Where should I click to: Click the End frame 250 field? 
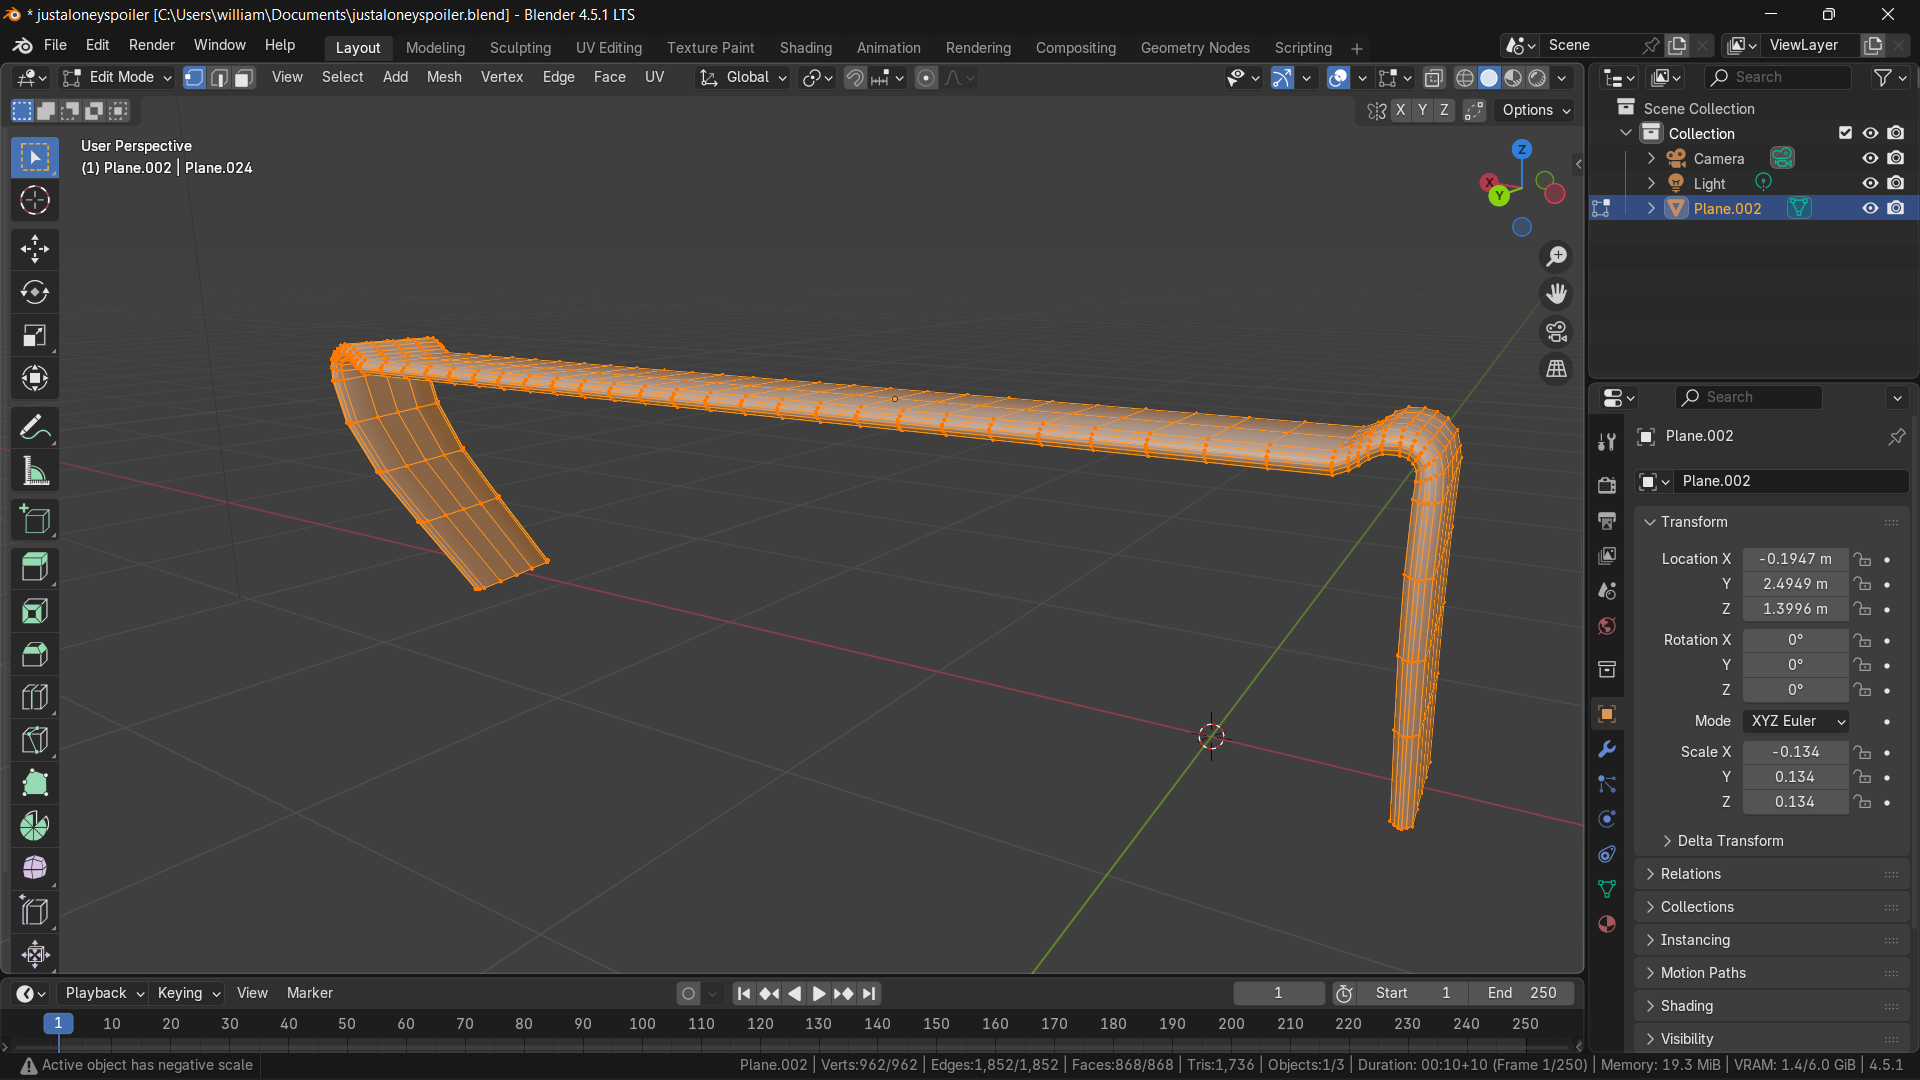click(1522, 994)
